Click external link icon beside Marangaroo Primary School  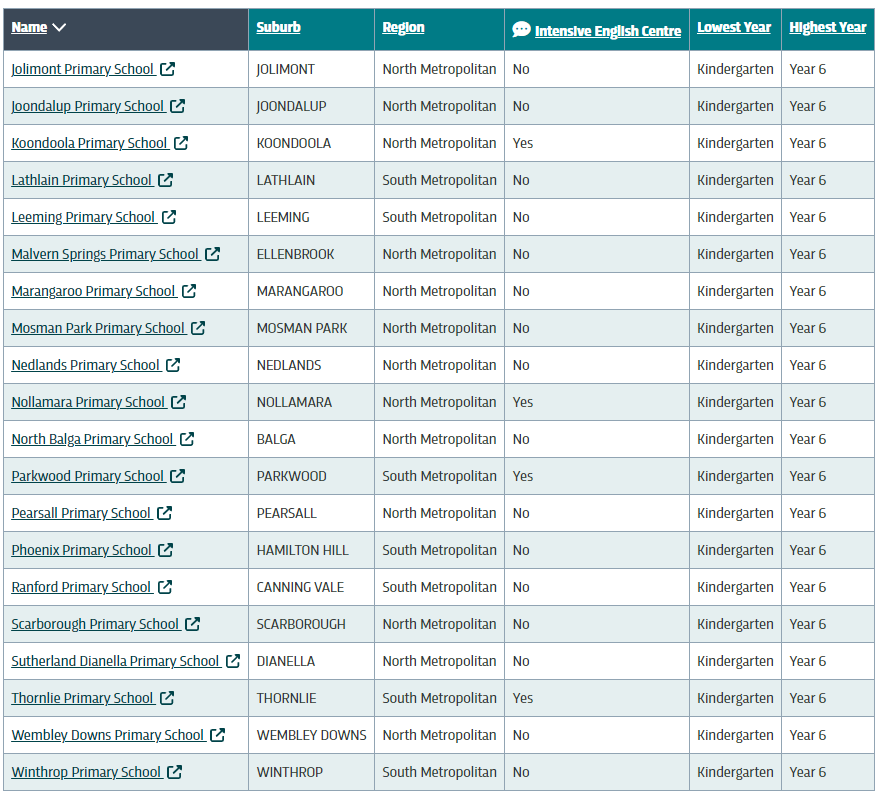coord(189,291)
